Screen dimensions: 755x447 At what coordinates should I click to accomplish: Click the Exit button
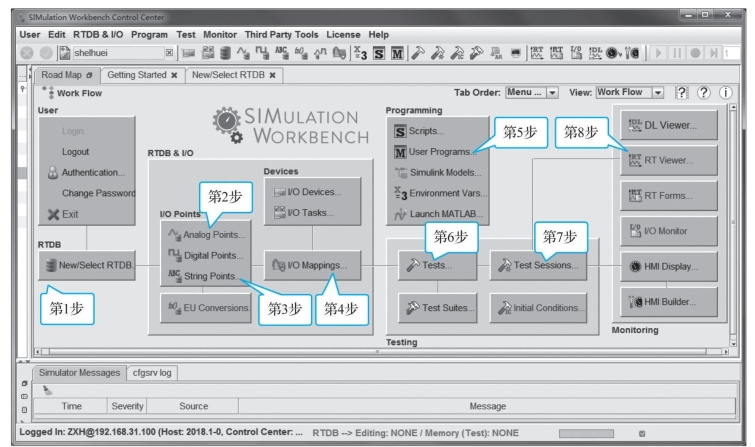(63, 214)
